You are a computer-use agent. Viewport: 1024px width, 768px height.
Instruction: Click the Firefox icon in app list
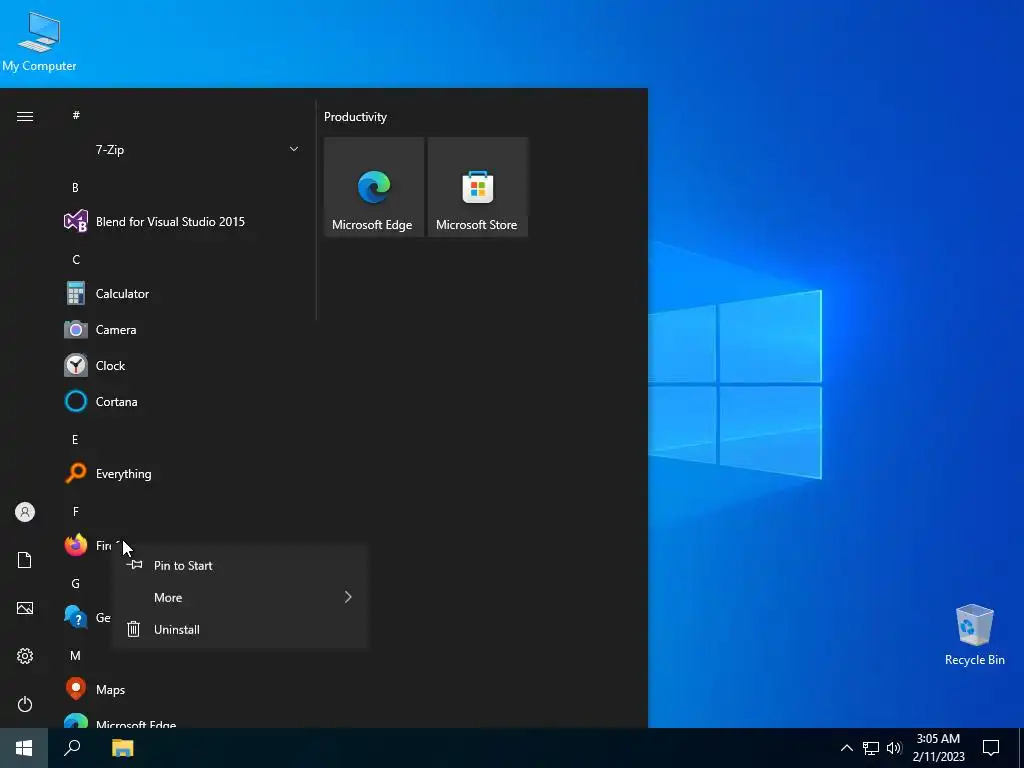76,545
